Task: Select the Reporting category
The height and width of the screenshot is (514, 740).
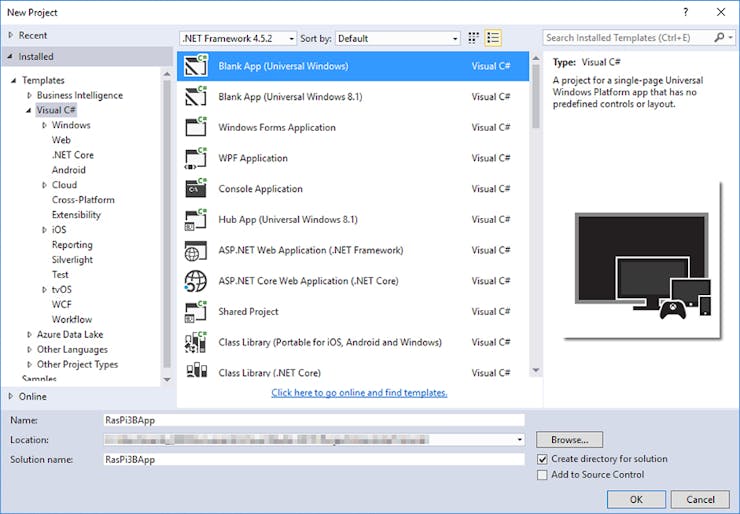Action: point(72,244)
